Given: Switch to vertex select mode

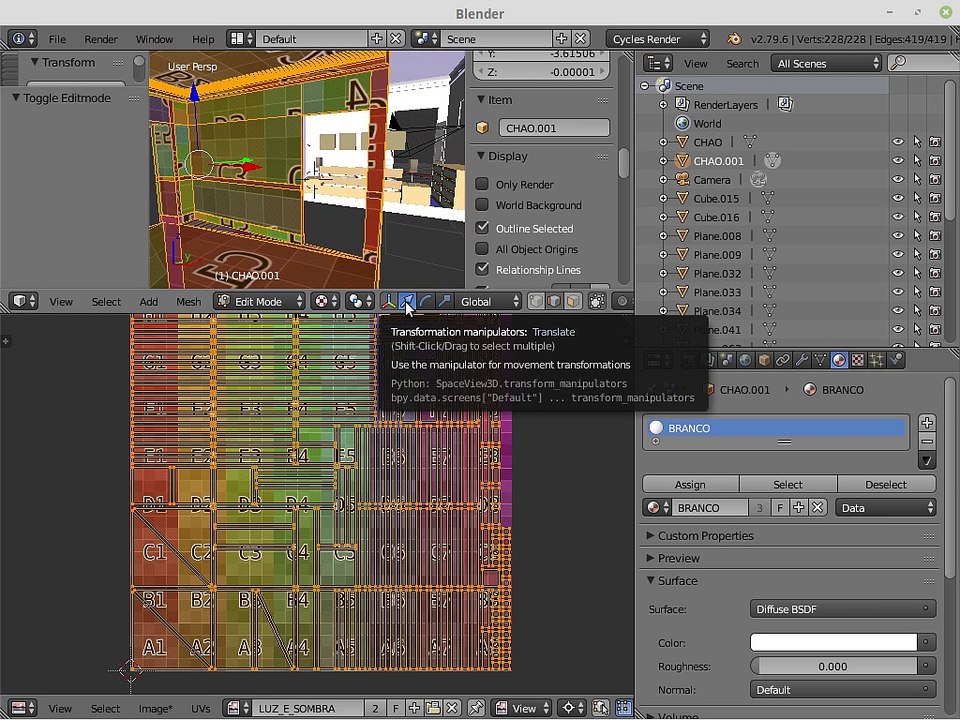Looking at the screenshot, I should pyautogui.click(x=536, y=301).
